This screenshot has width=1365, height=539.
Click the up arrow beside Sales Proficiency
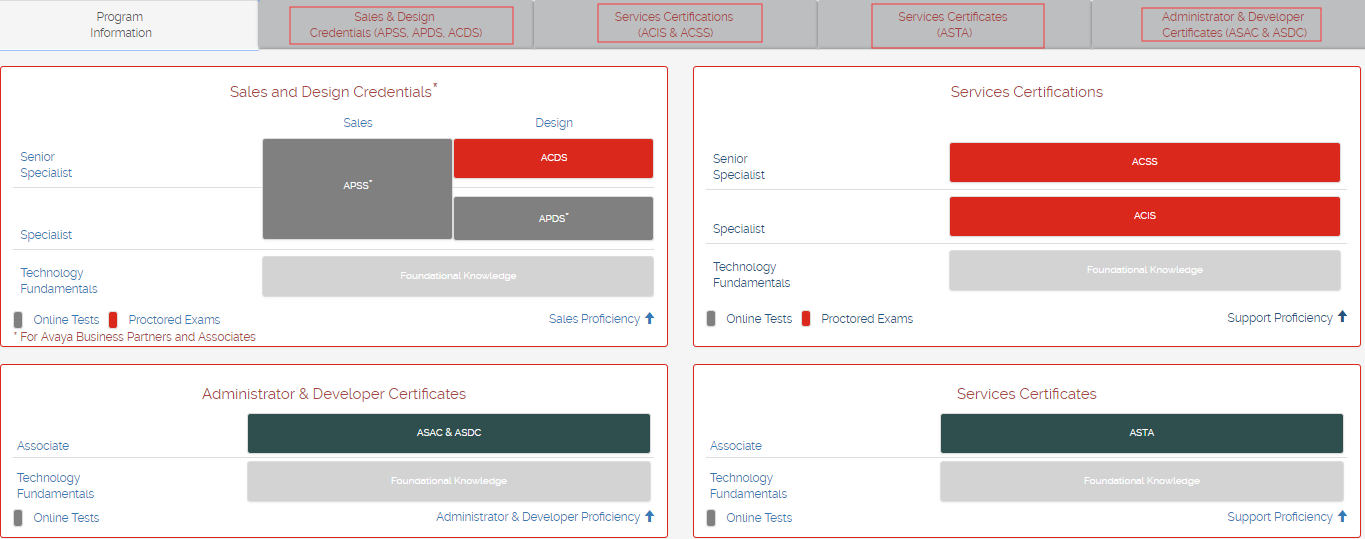point(649,319)
